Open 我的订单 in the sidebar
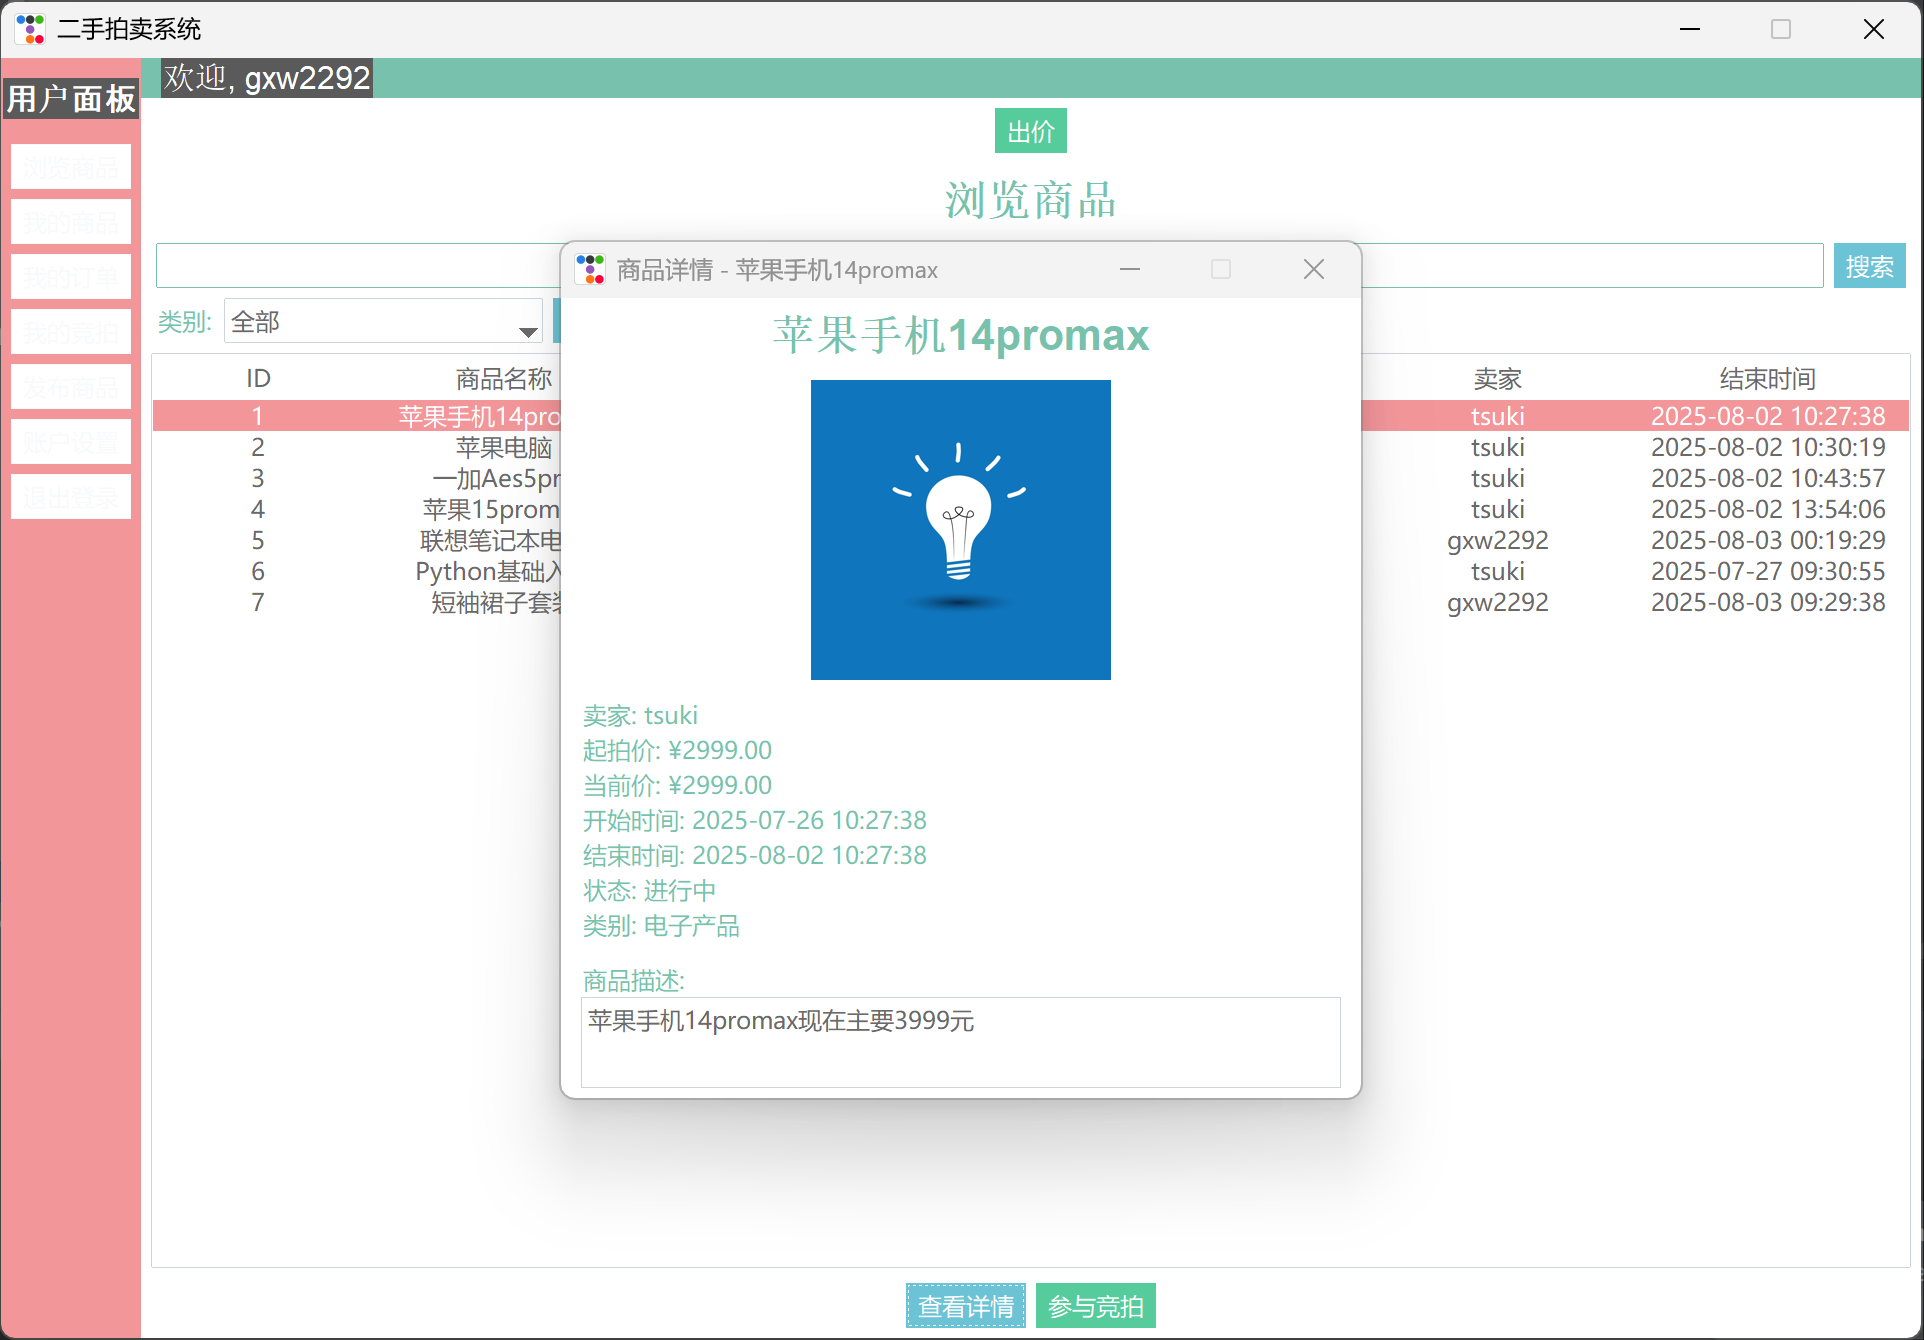Viewport: 1924px width, 1340px height. click(71, 277)
